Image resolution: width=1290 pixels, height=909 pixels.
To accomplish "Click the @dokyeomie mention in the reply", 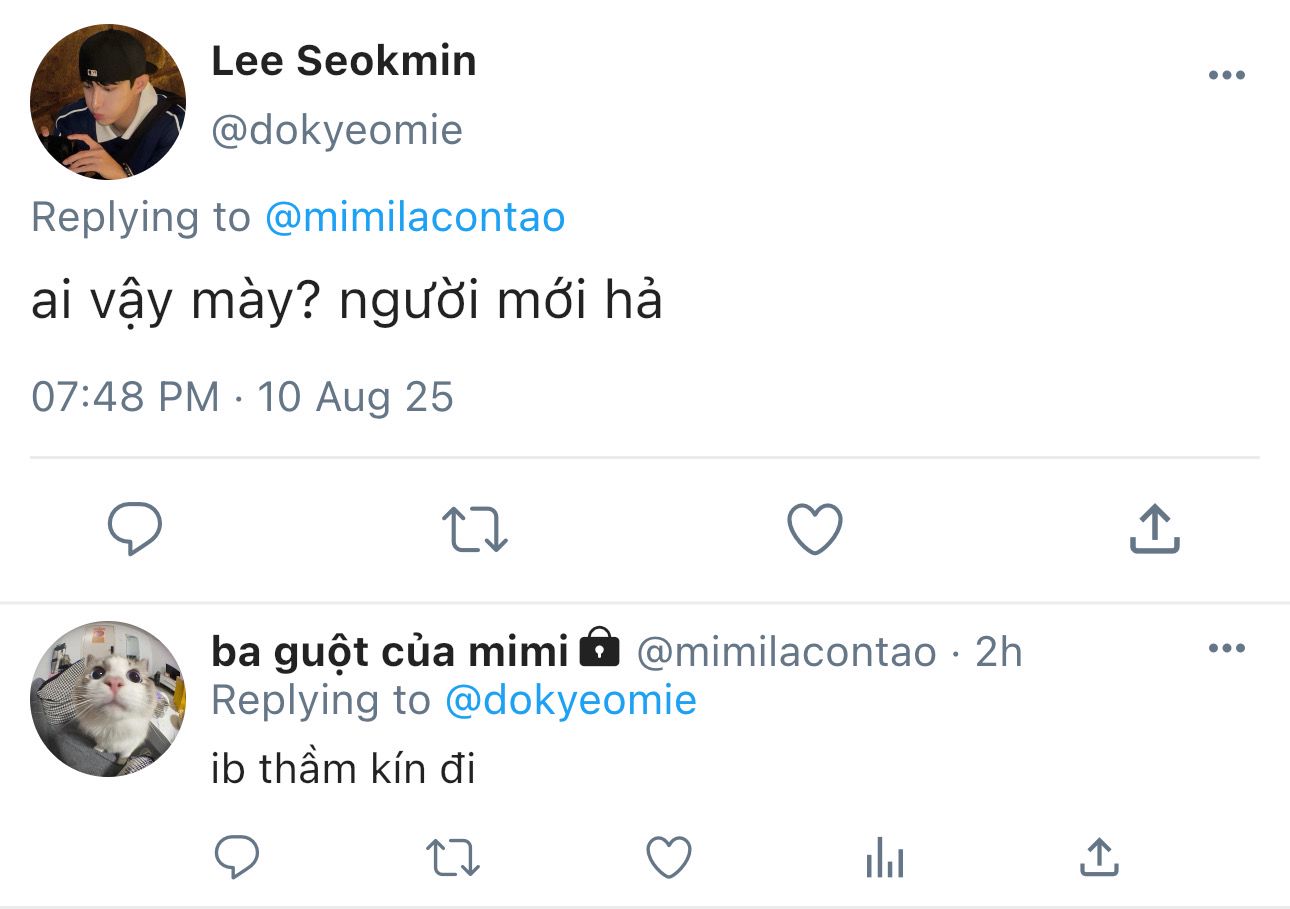I will [570, 700].
